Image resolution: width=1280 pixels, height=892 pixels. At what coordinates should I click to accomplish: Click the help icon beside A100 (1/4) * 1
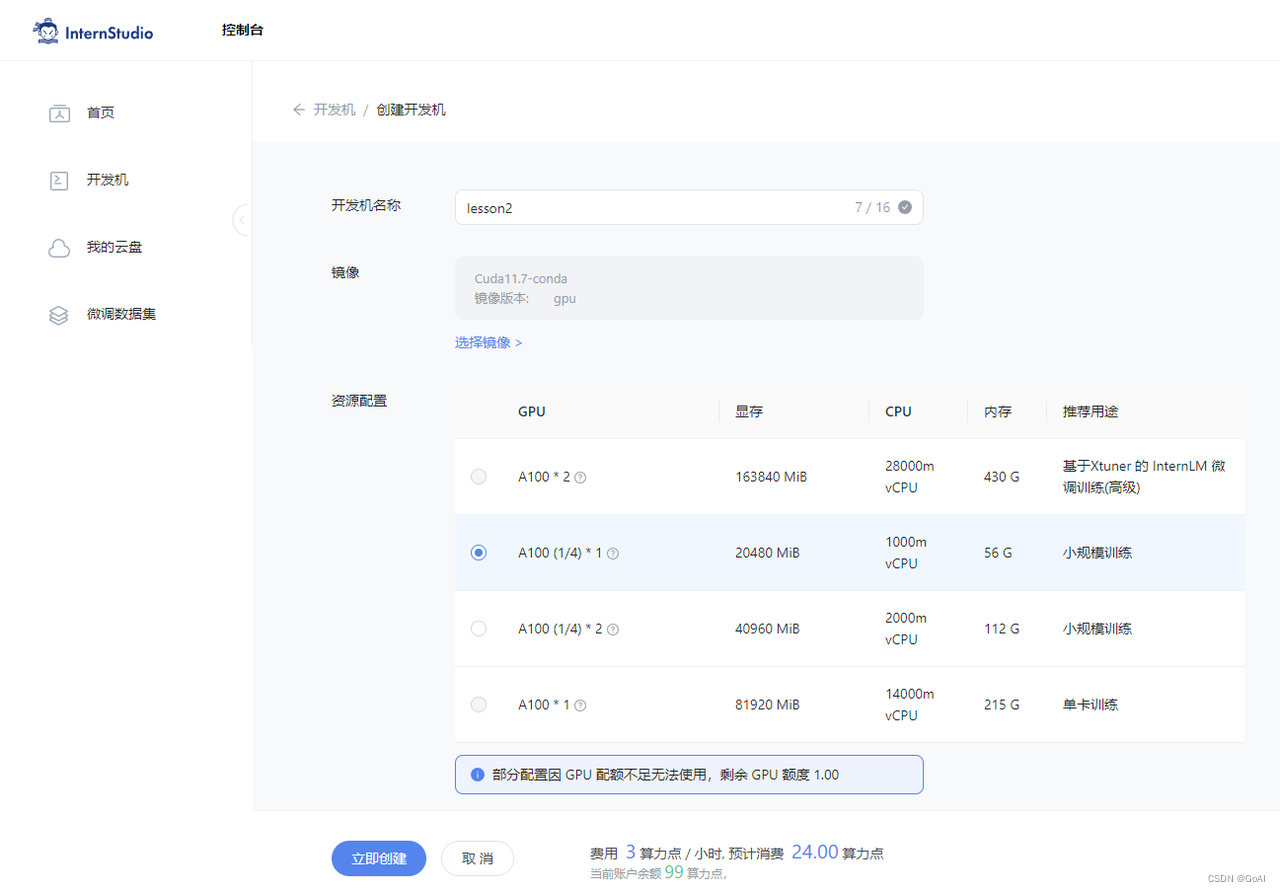pyautogui.click(x=613, y=553)
